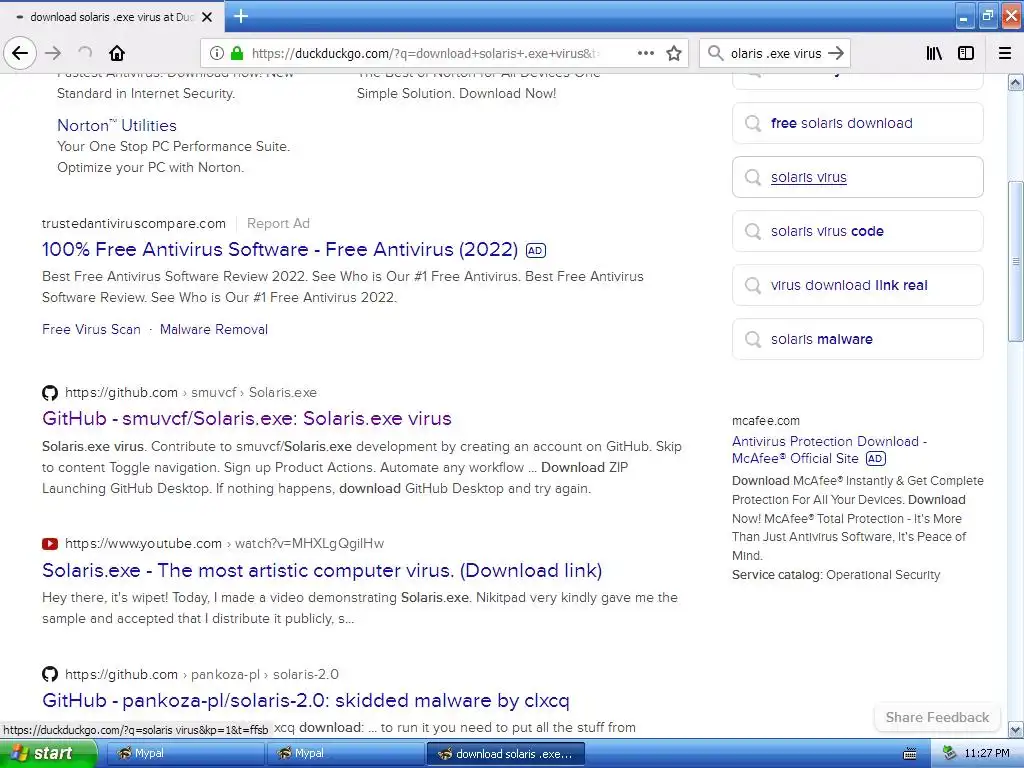1024x768 pixels.
Task: Click the 11:27 PM clock
Action: pos(987,753)
